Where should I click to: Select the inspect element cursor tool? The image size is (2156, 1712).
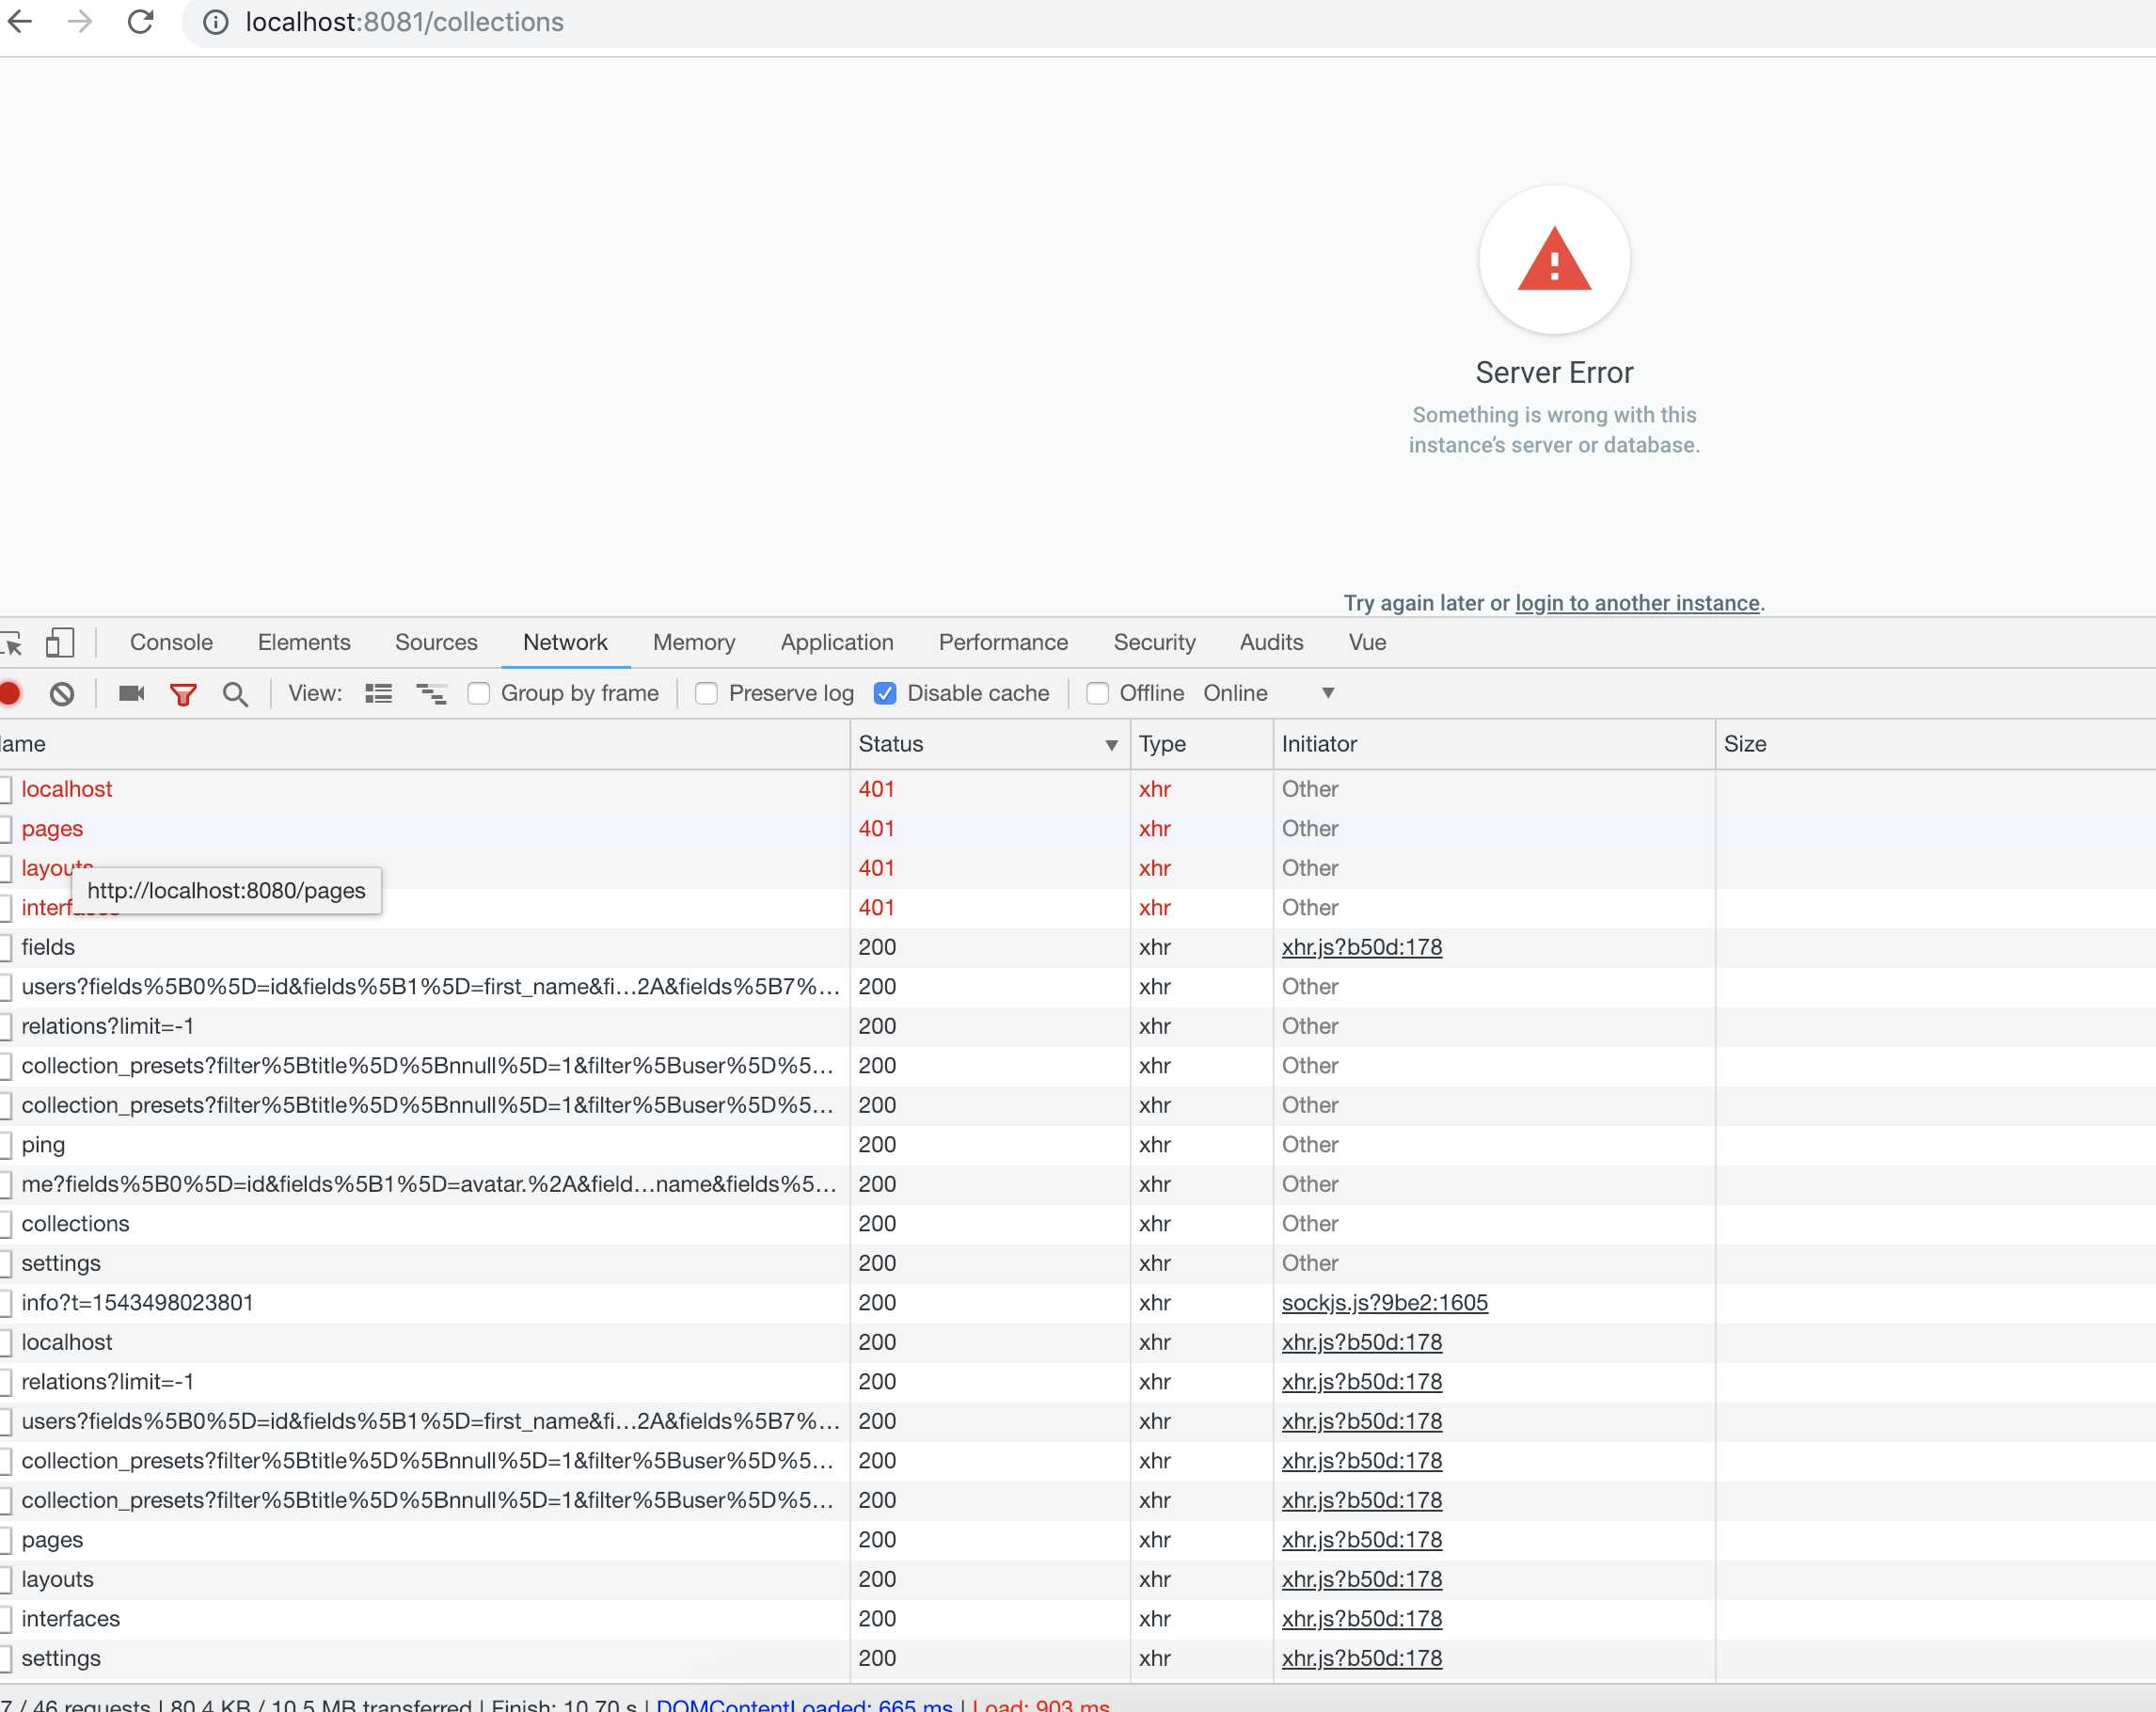coord(13,643)
